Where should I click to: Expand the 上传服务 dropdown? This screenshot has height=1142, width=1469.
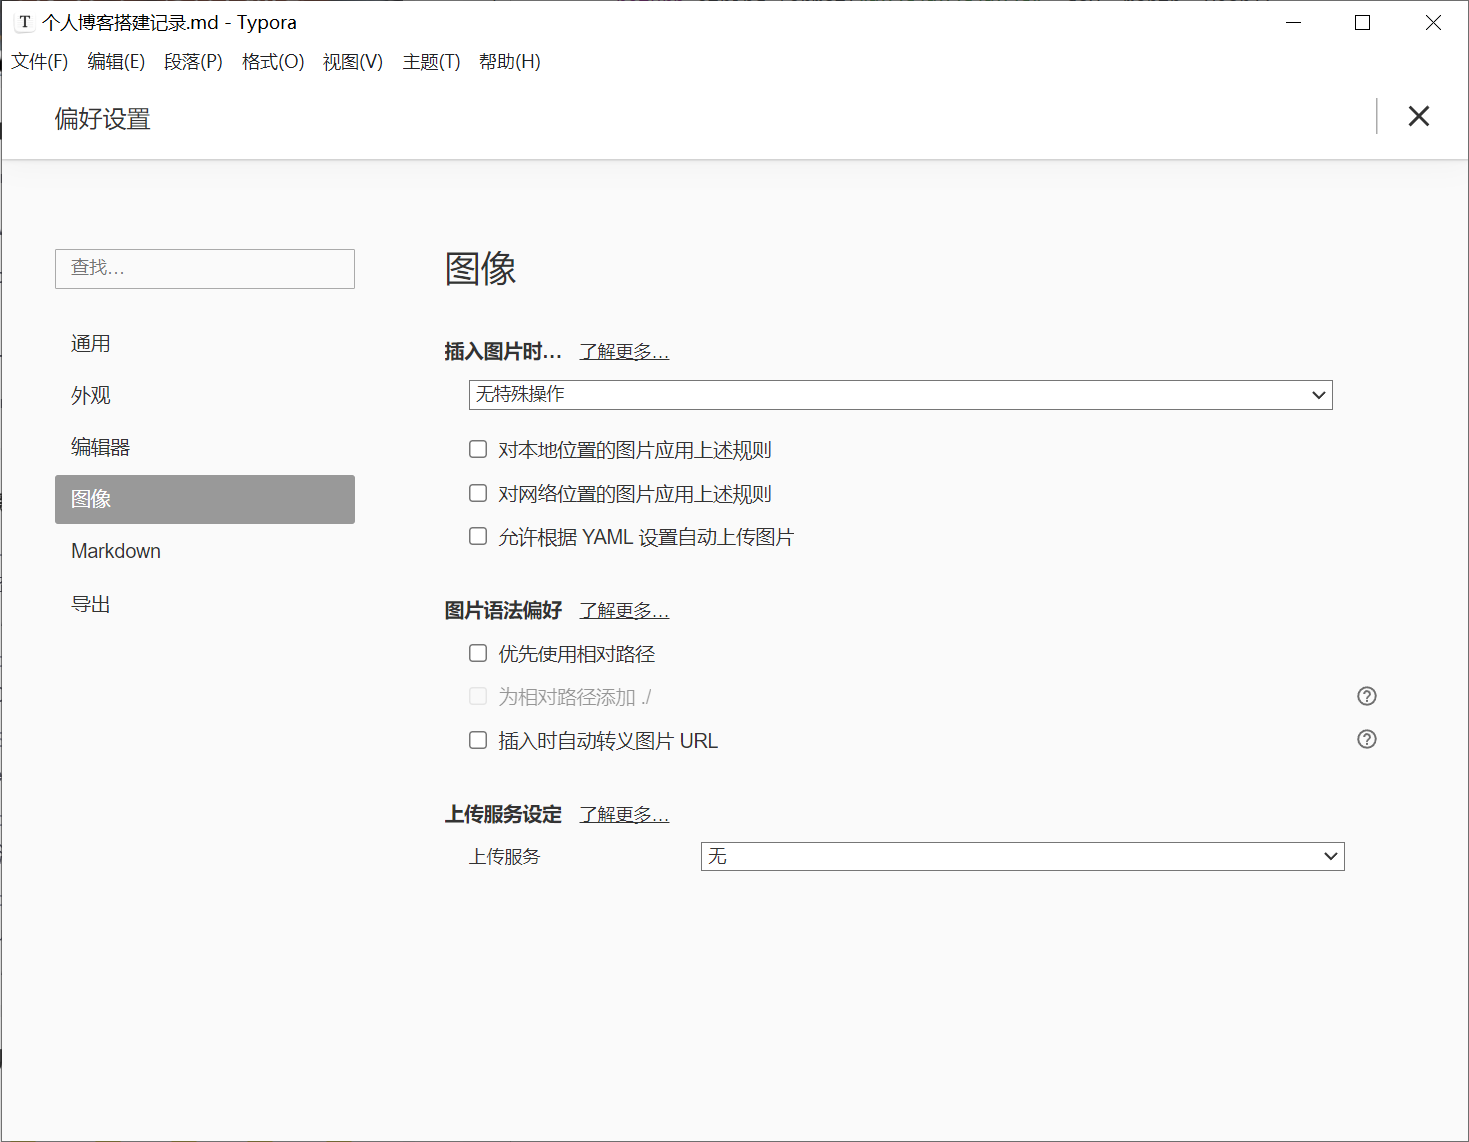click(1022, 856)
